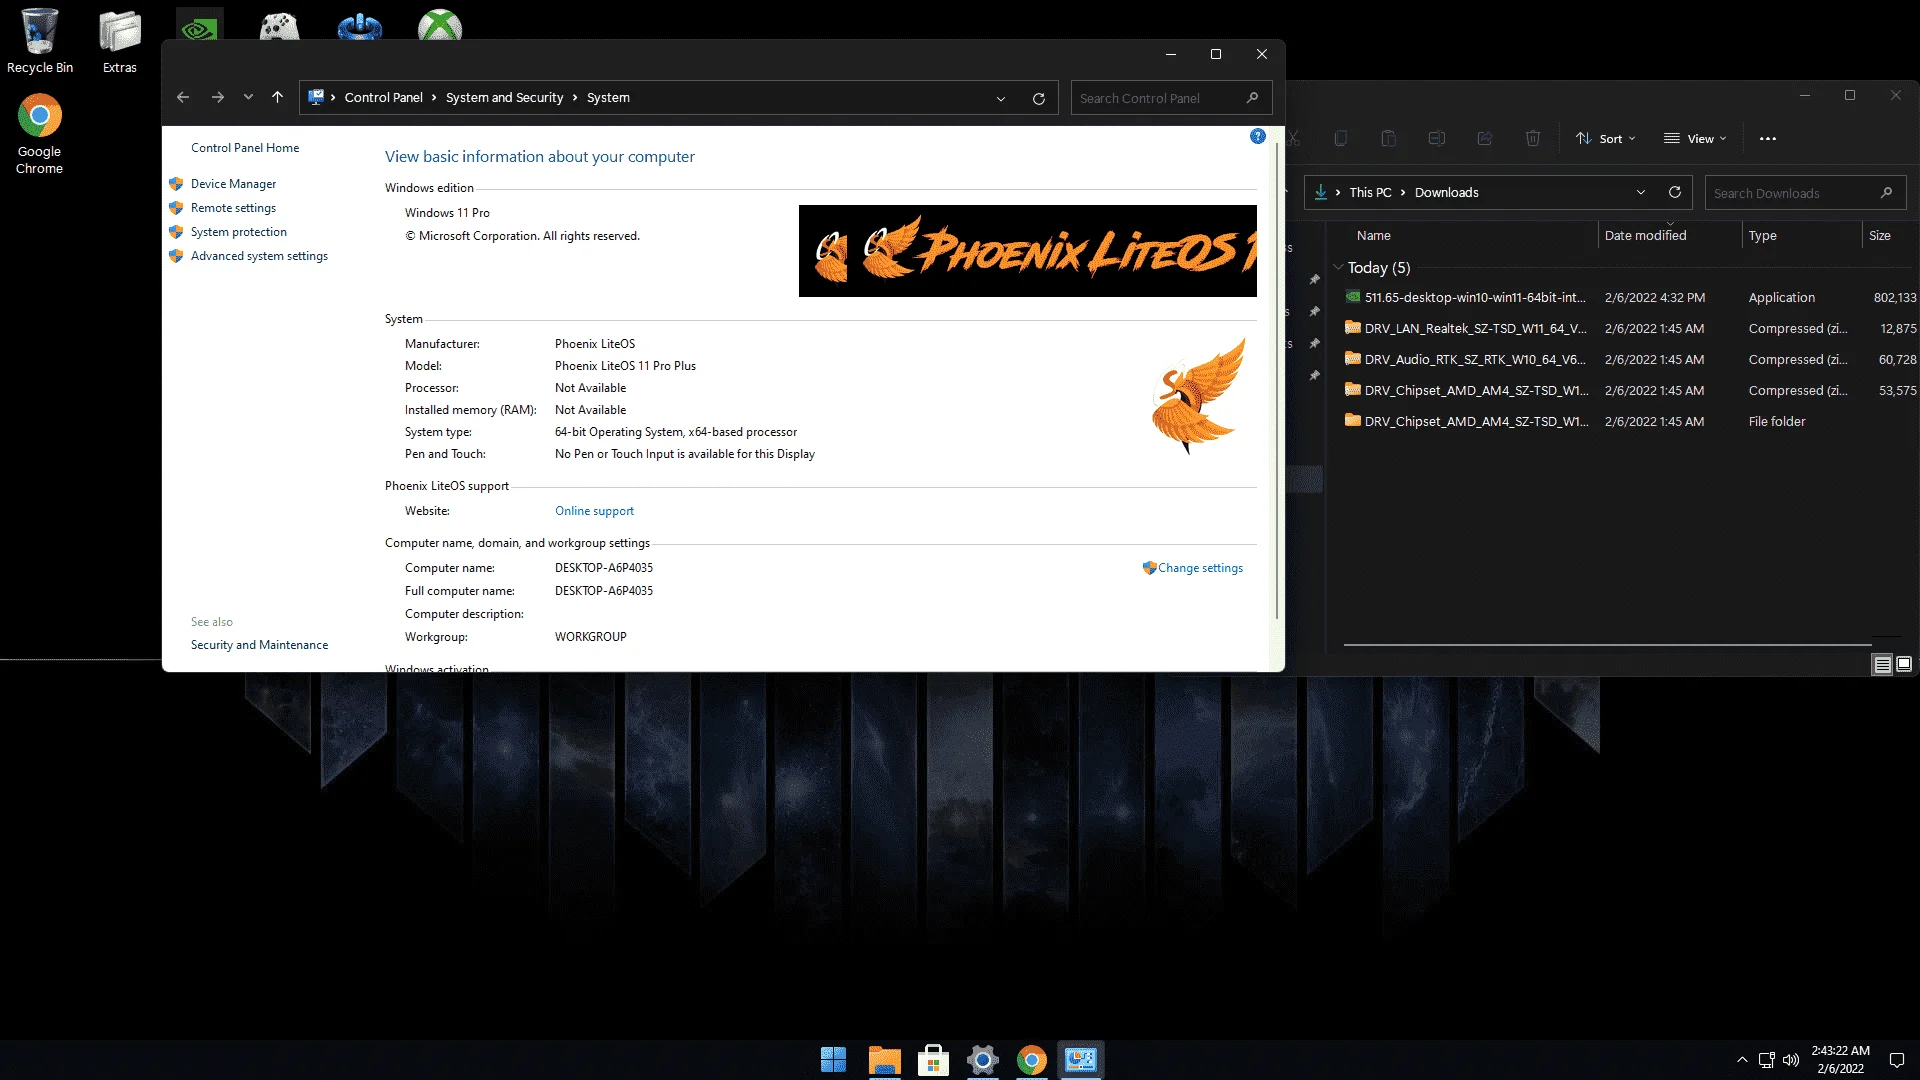The width and height of the screenshot is (1920, 1080).
Task: Select the Control Panel breadcrumb
Action: [383, 98]
